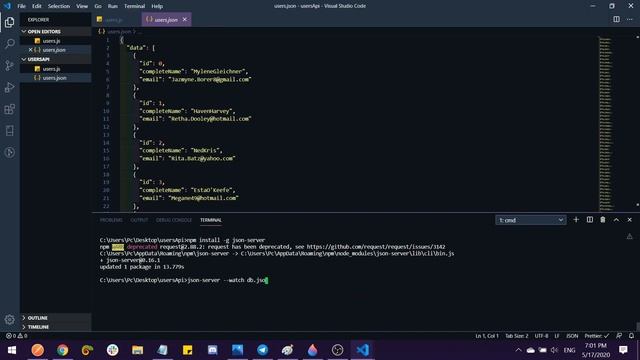Open the Edit menu

37,6
